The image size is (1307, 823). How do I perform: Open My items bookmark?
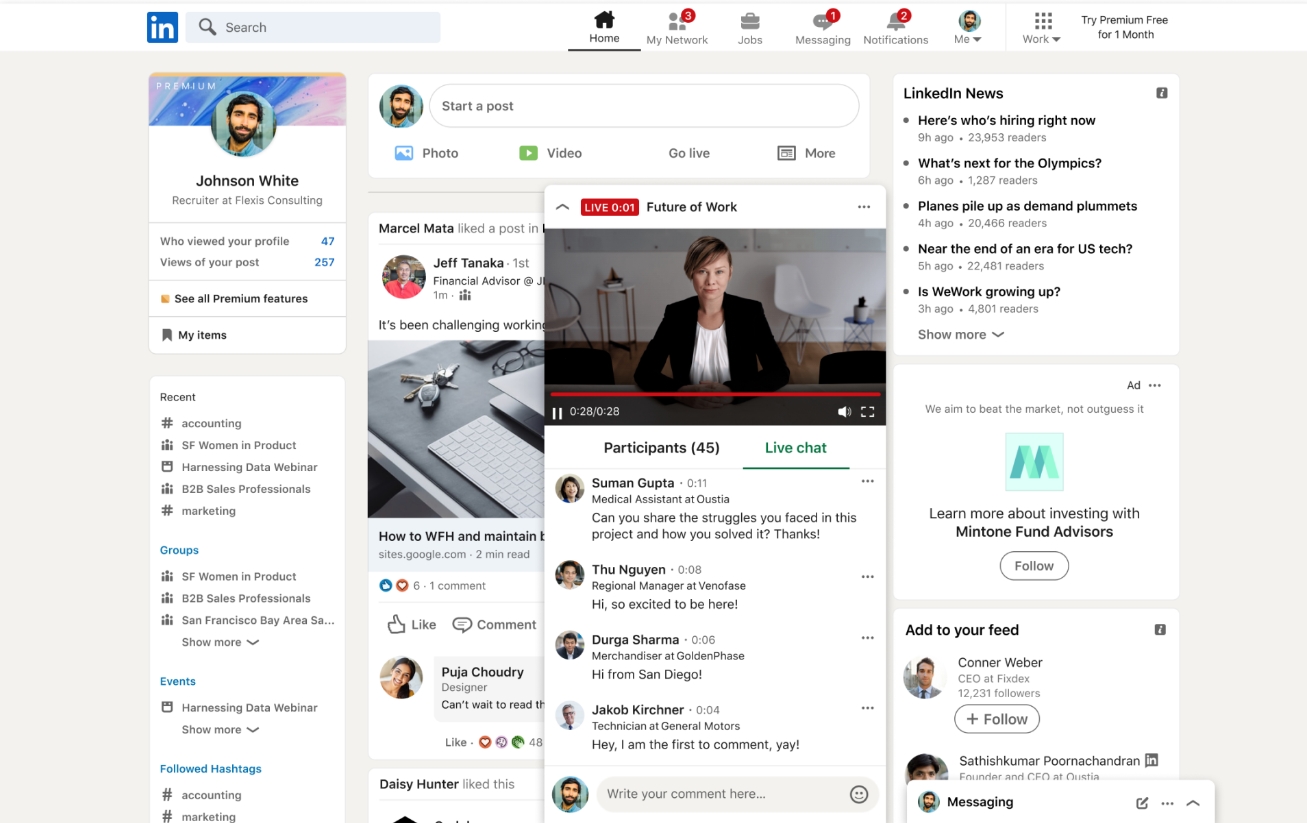coord(194,335)
